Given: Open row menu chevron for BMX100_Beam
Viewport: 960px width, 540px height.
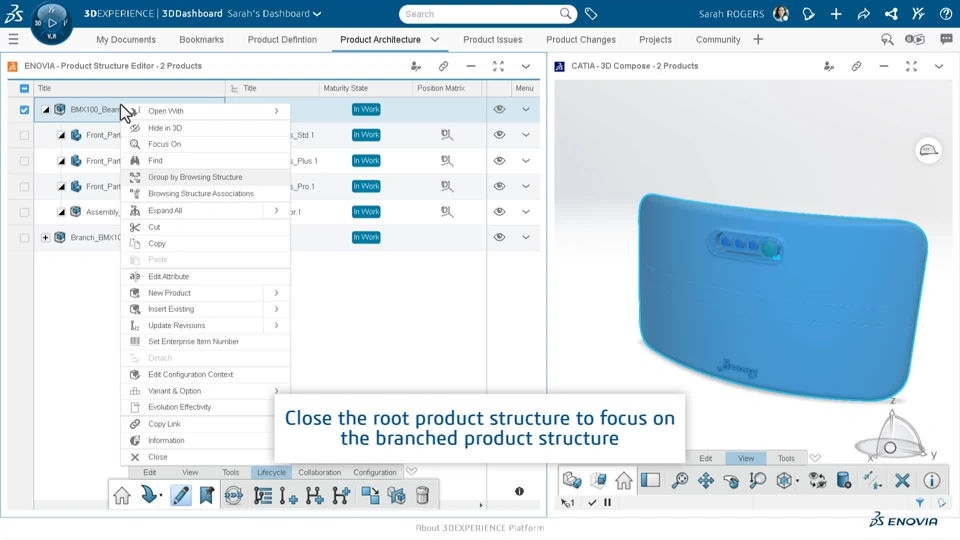Looking at the screenshot, I should pos(525,109).
